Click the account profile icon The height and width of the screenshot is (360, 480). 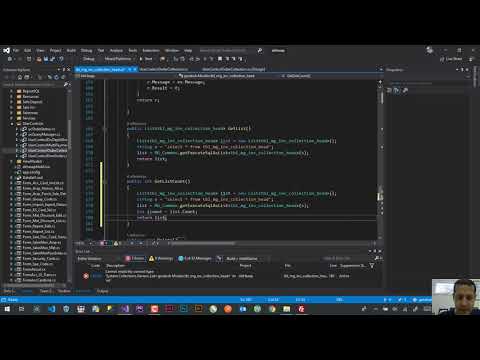click(430, 51)
